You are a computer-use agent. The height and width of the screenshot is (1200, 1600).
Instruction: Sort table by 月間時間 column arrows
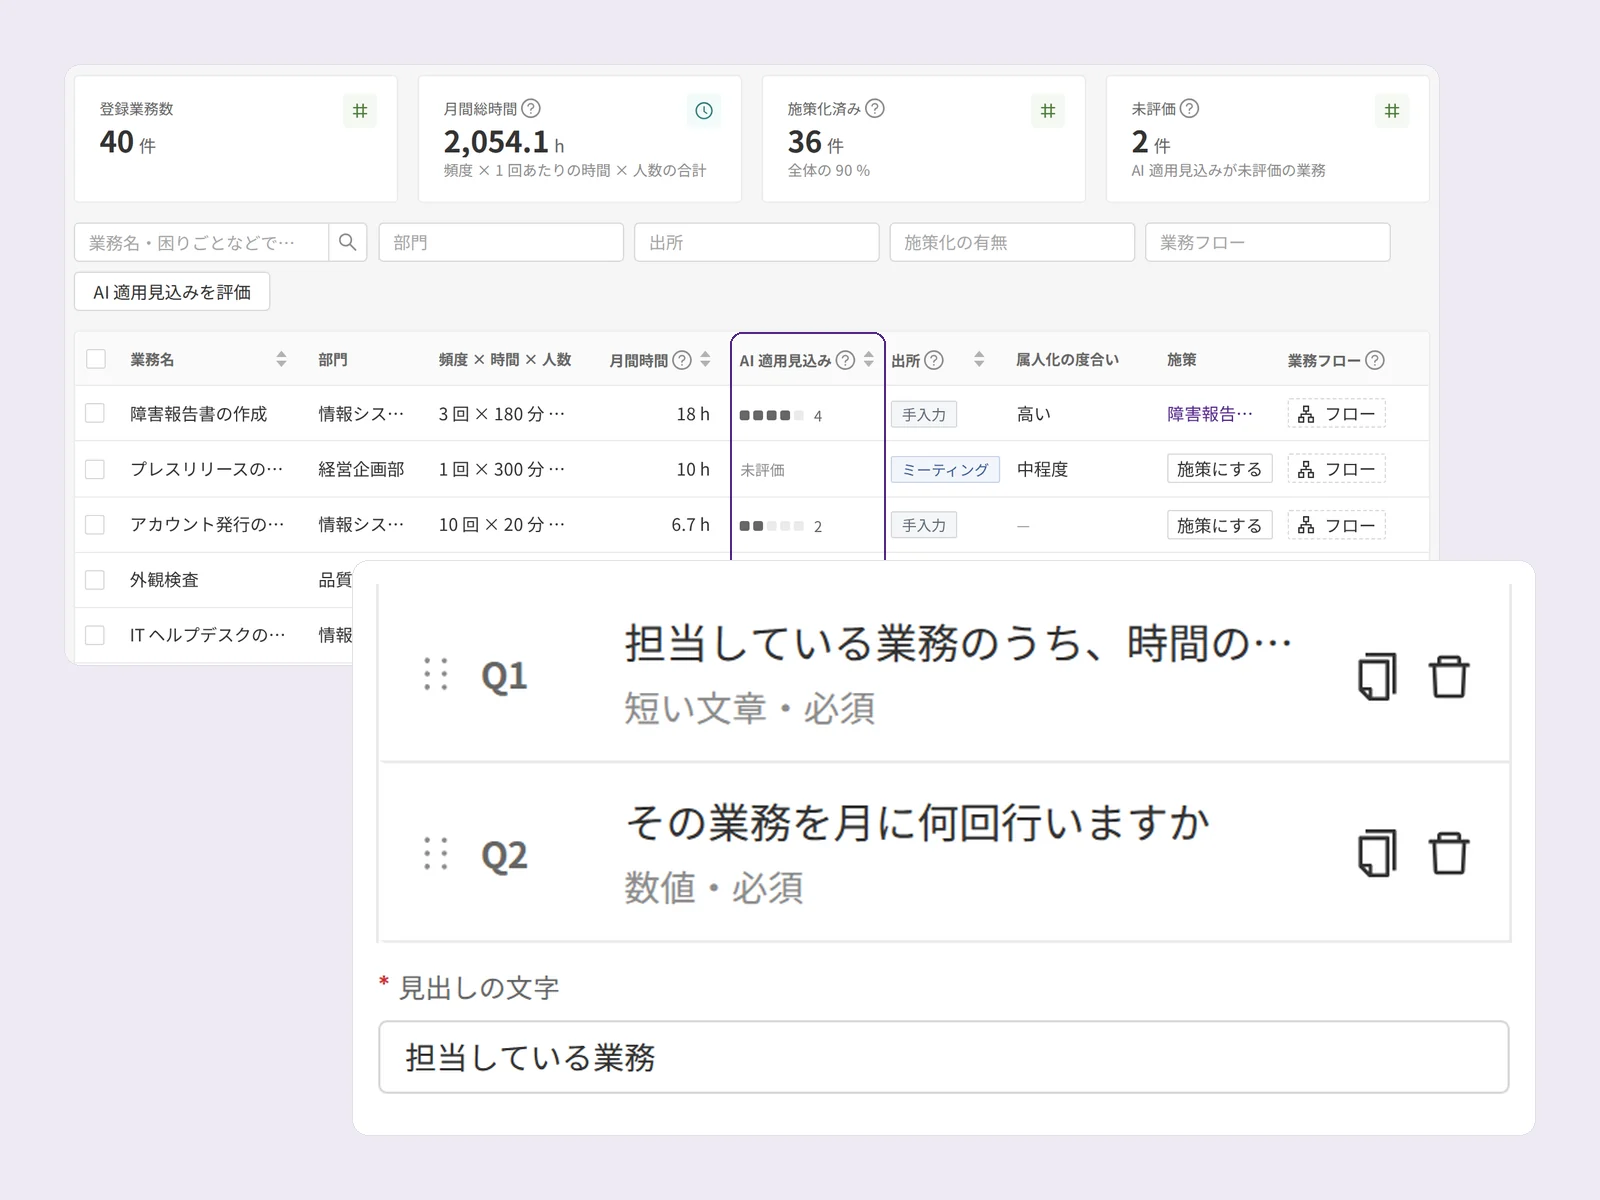706,359
